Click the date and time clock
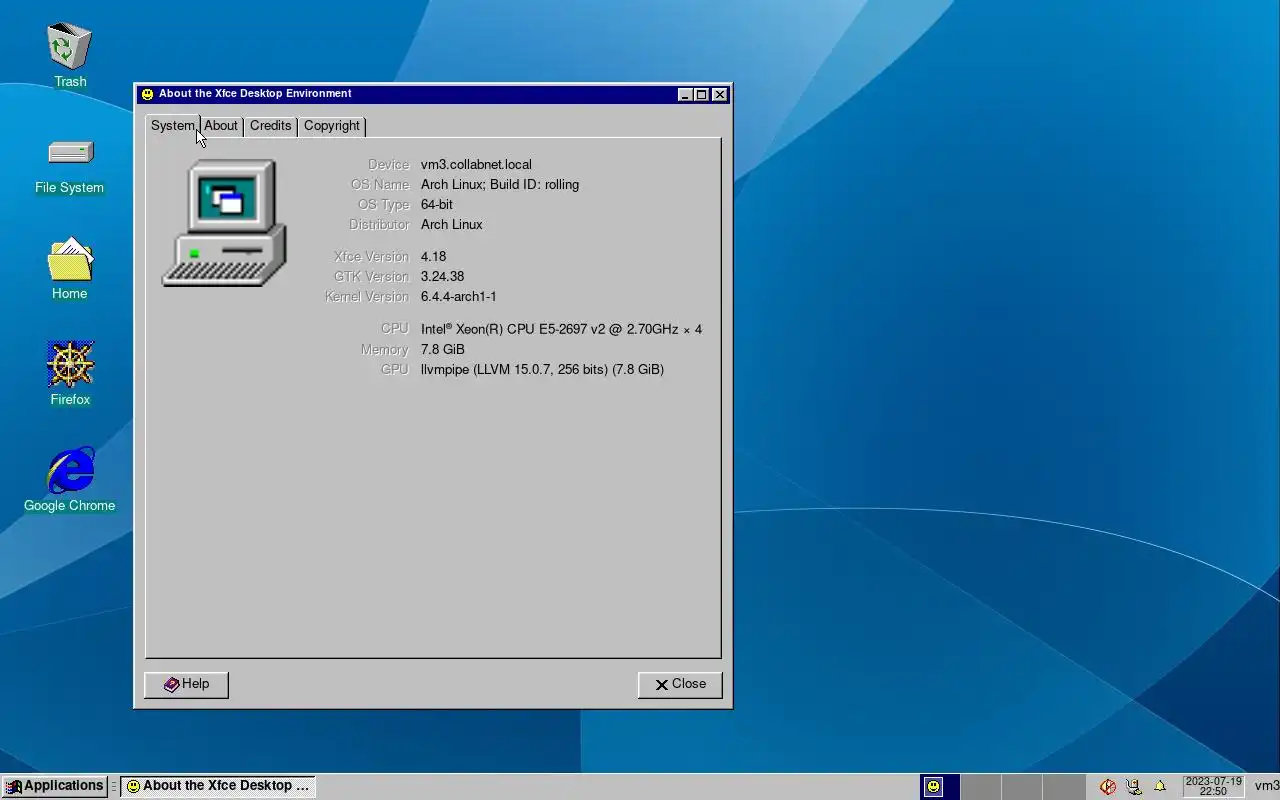 [1213, 786]
